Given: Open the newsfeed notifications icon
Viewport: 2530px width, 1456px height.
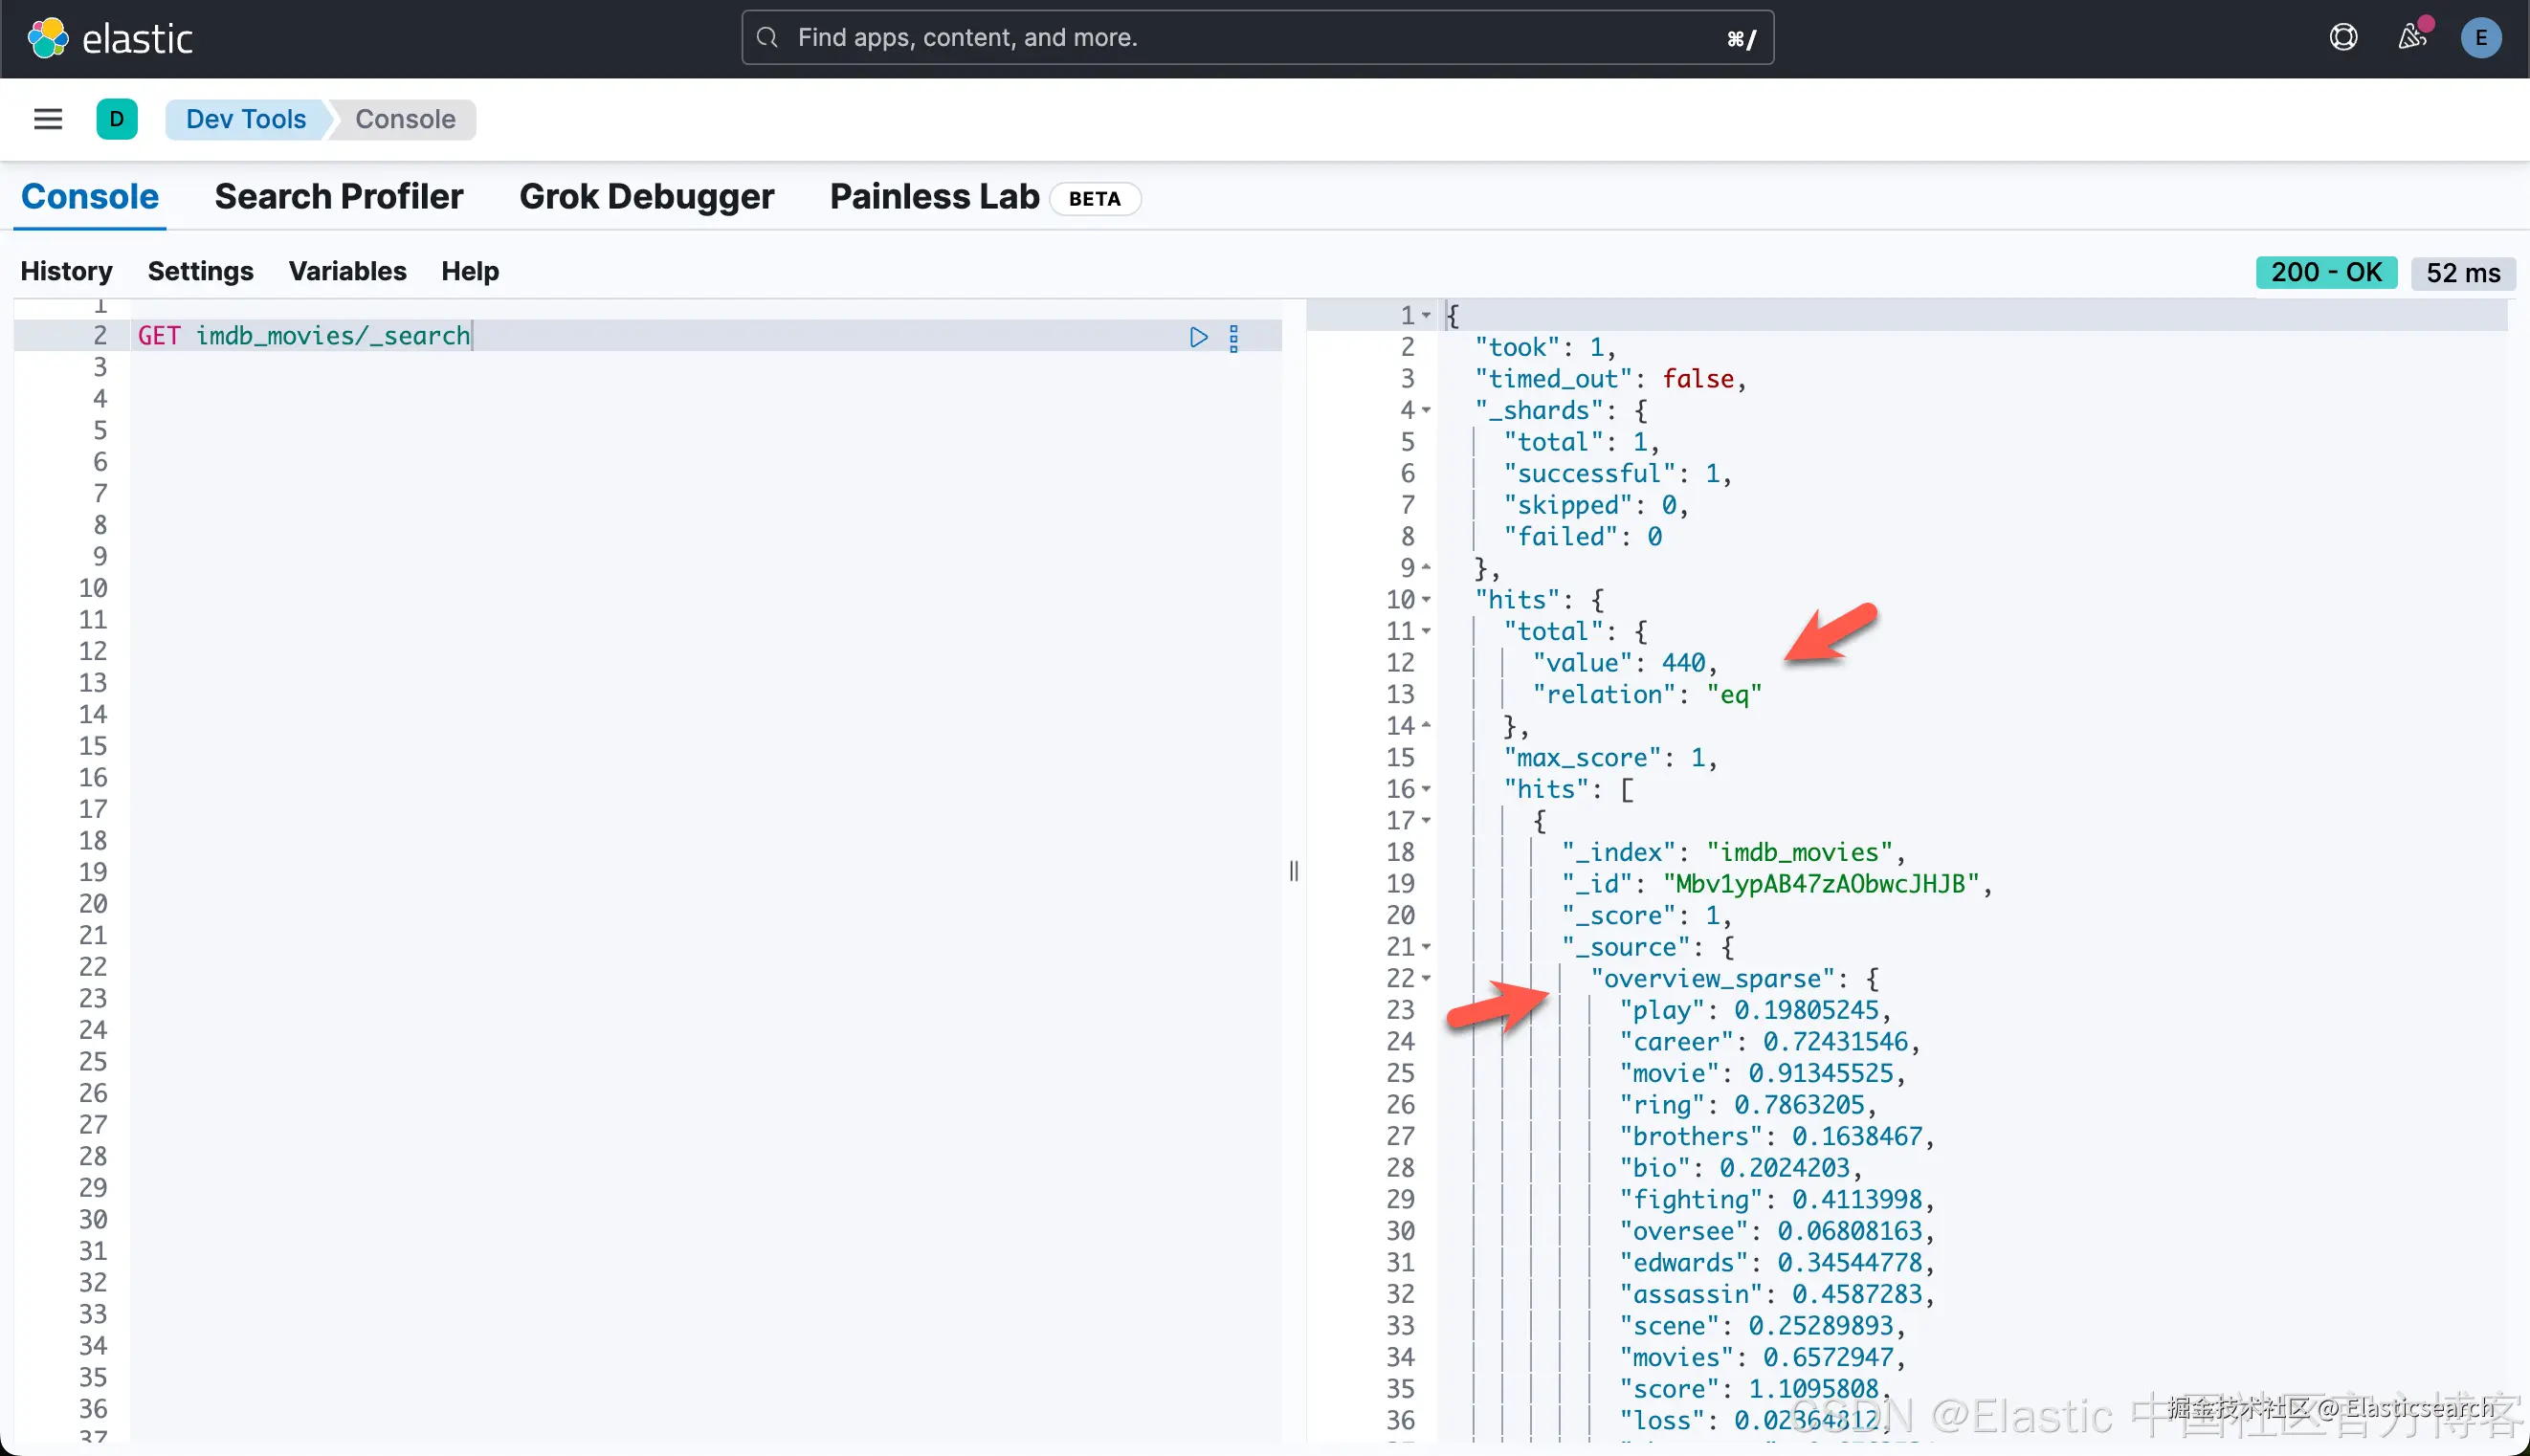Looking at the screenshot, I should coord(2412,38).
